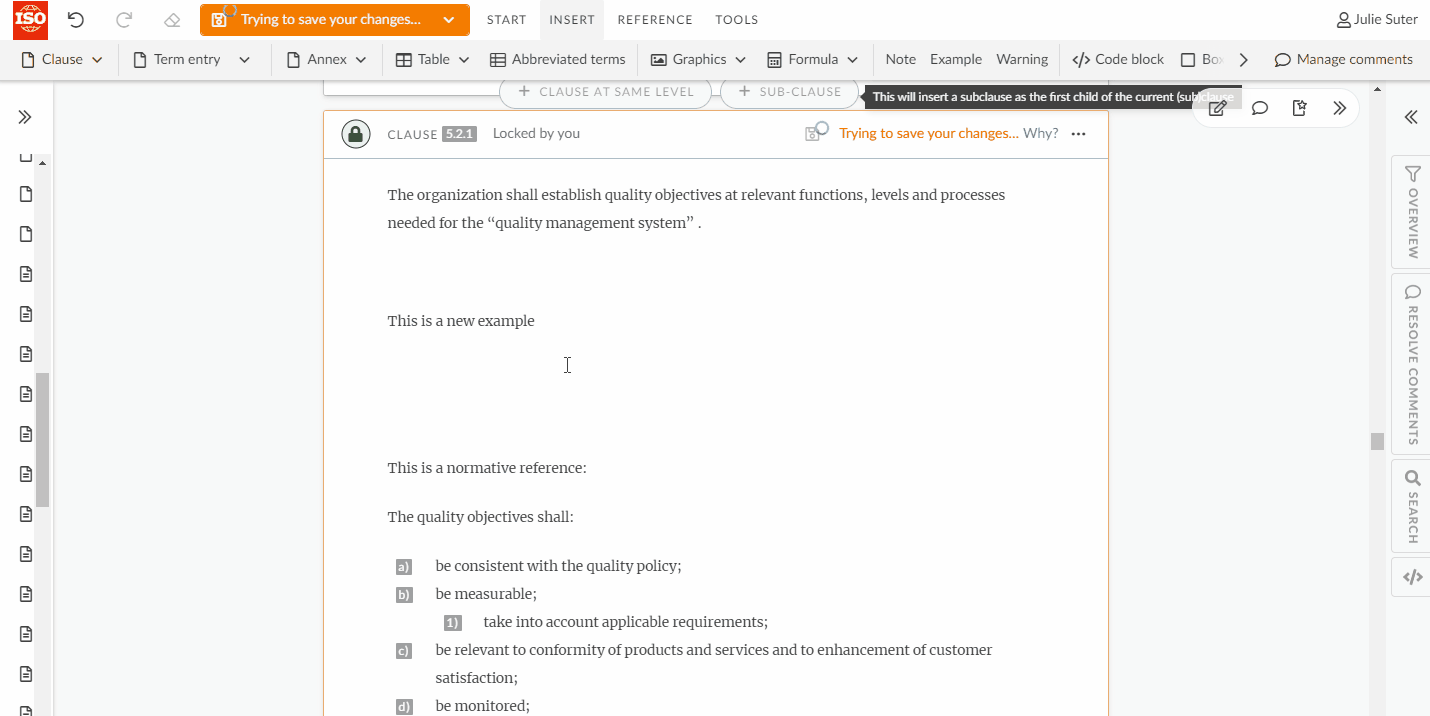The width and height of the screenshot is (1430, 716).
Task: Undo the last change
Action: click(x=76, y=20)
